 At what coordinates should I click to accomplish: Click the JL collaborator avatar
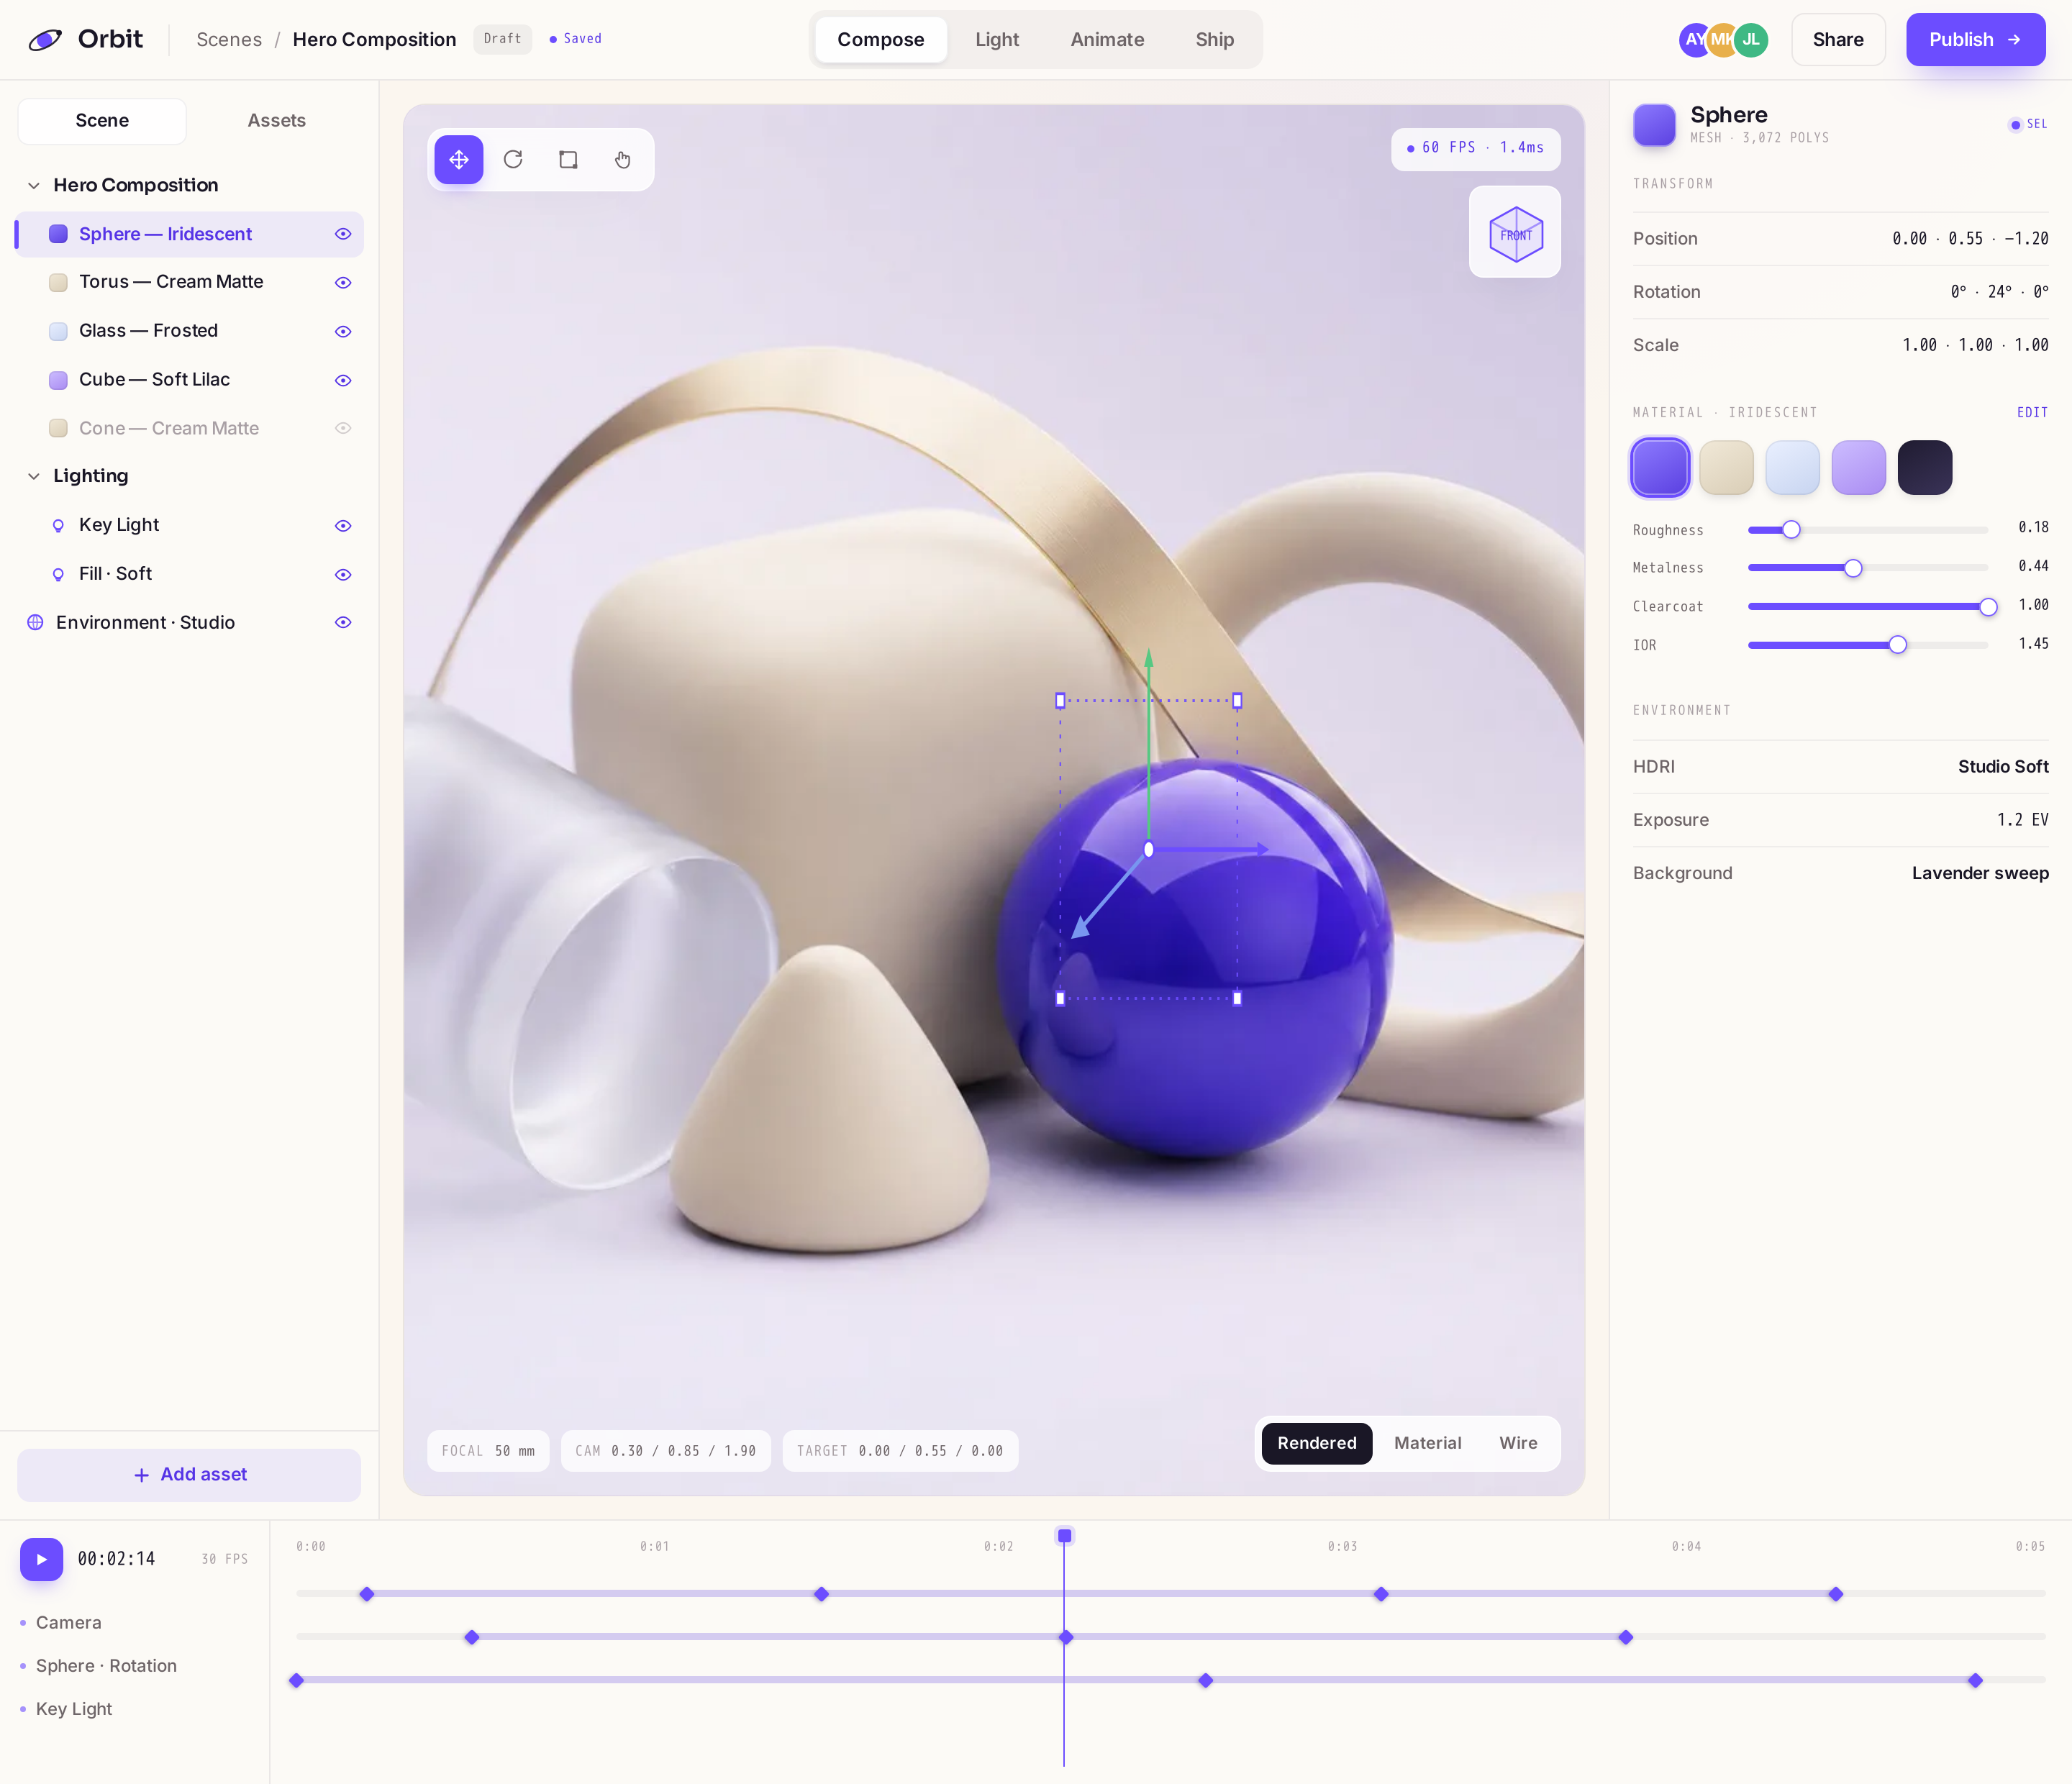[x=1751, y=40]
